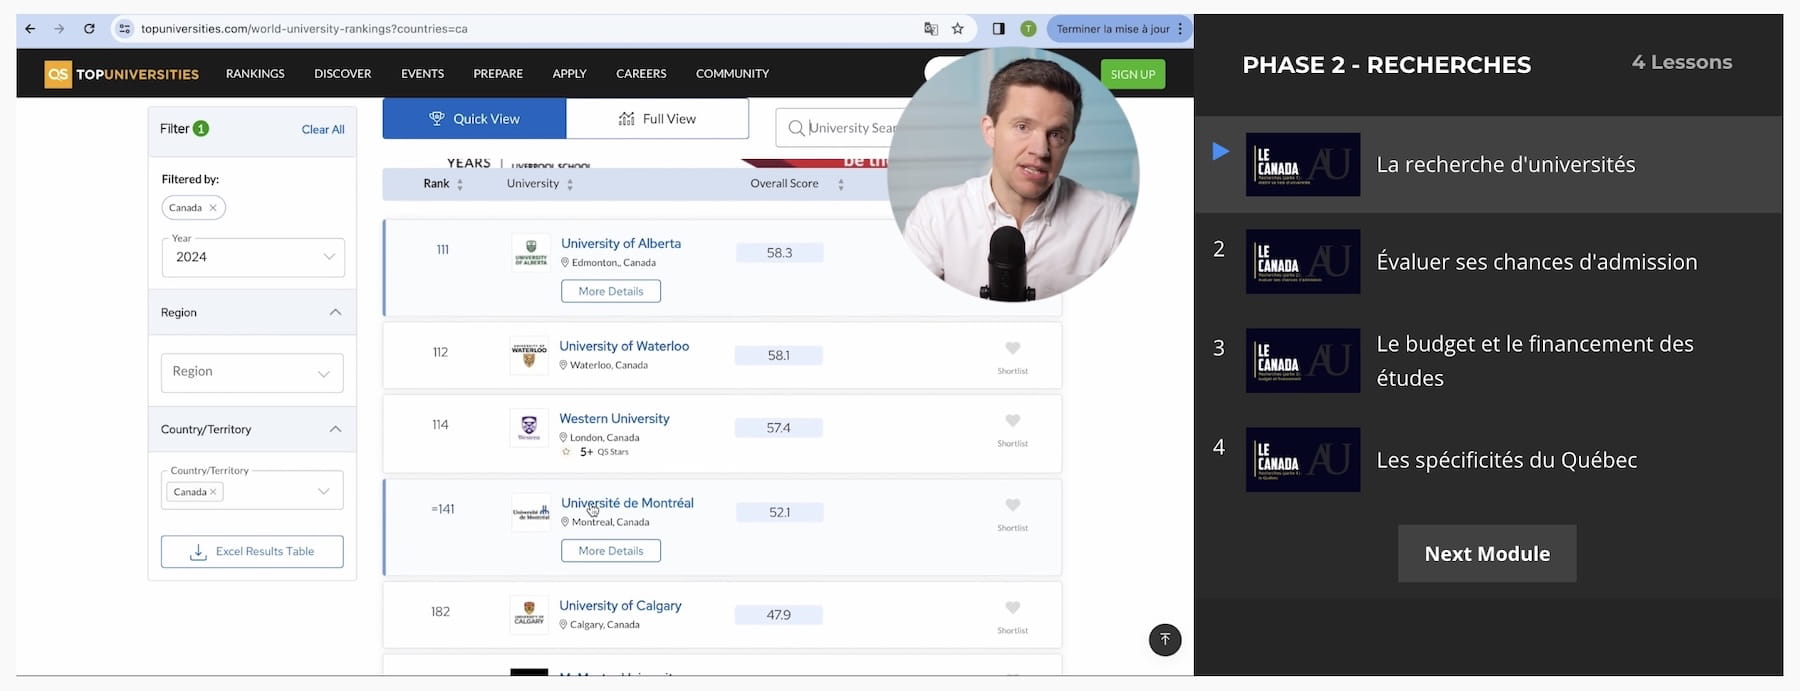Bookmark this page with the star icon
The image size is (1800, 691).
[x=958, y=29]
